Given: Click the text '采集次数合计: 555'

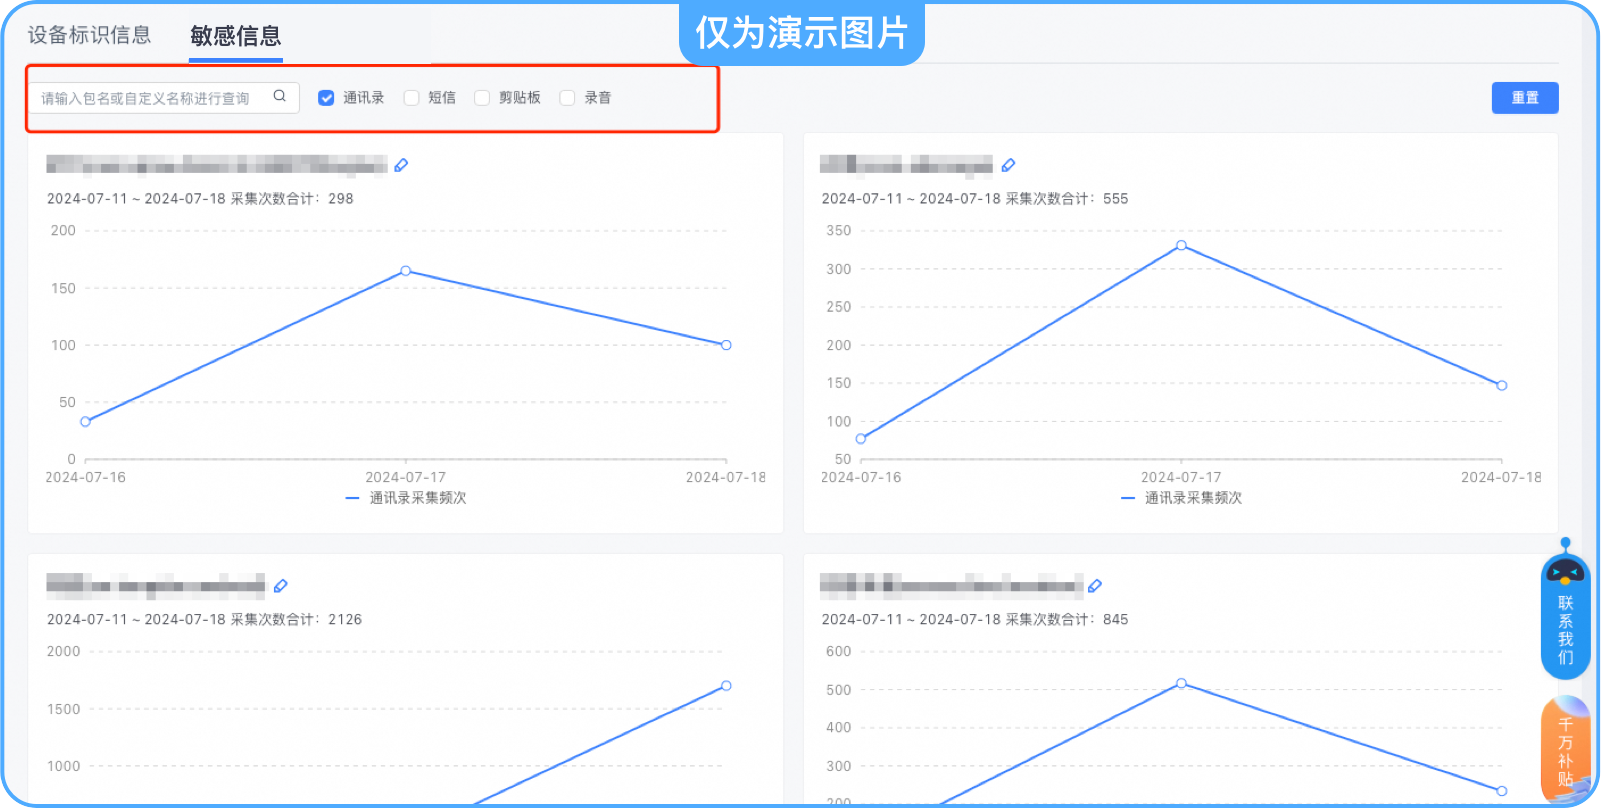Looking at the screenshot, I should [x=1067, y=199].
